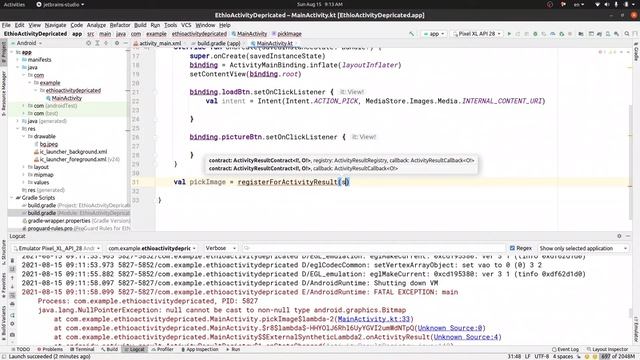Open Logcat panel settings gear
The width and height of the screenshot is (640, 360).
pos(619,236)
